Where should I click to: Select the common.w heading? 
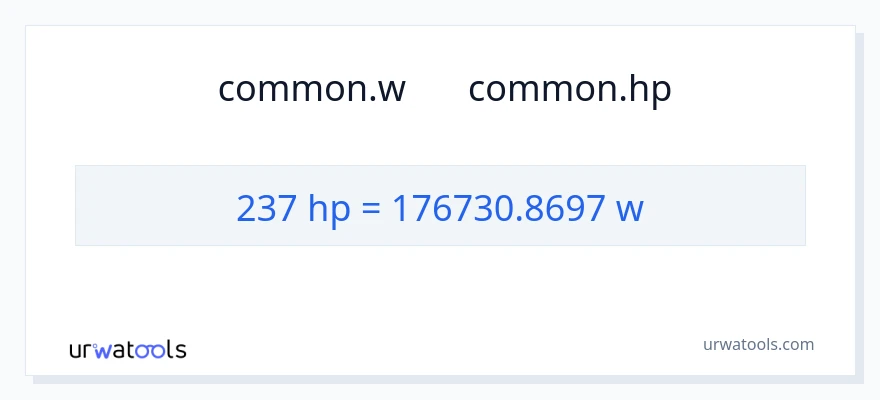312,89
